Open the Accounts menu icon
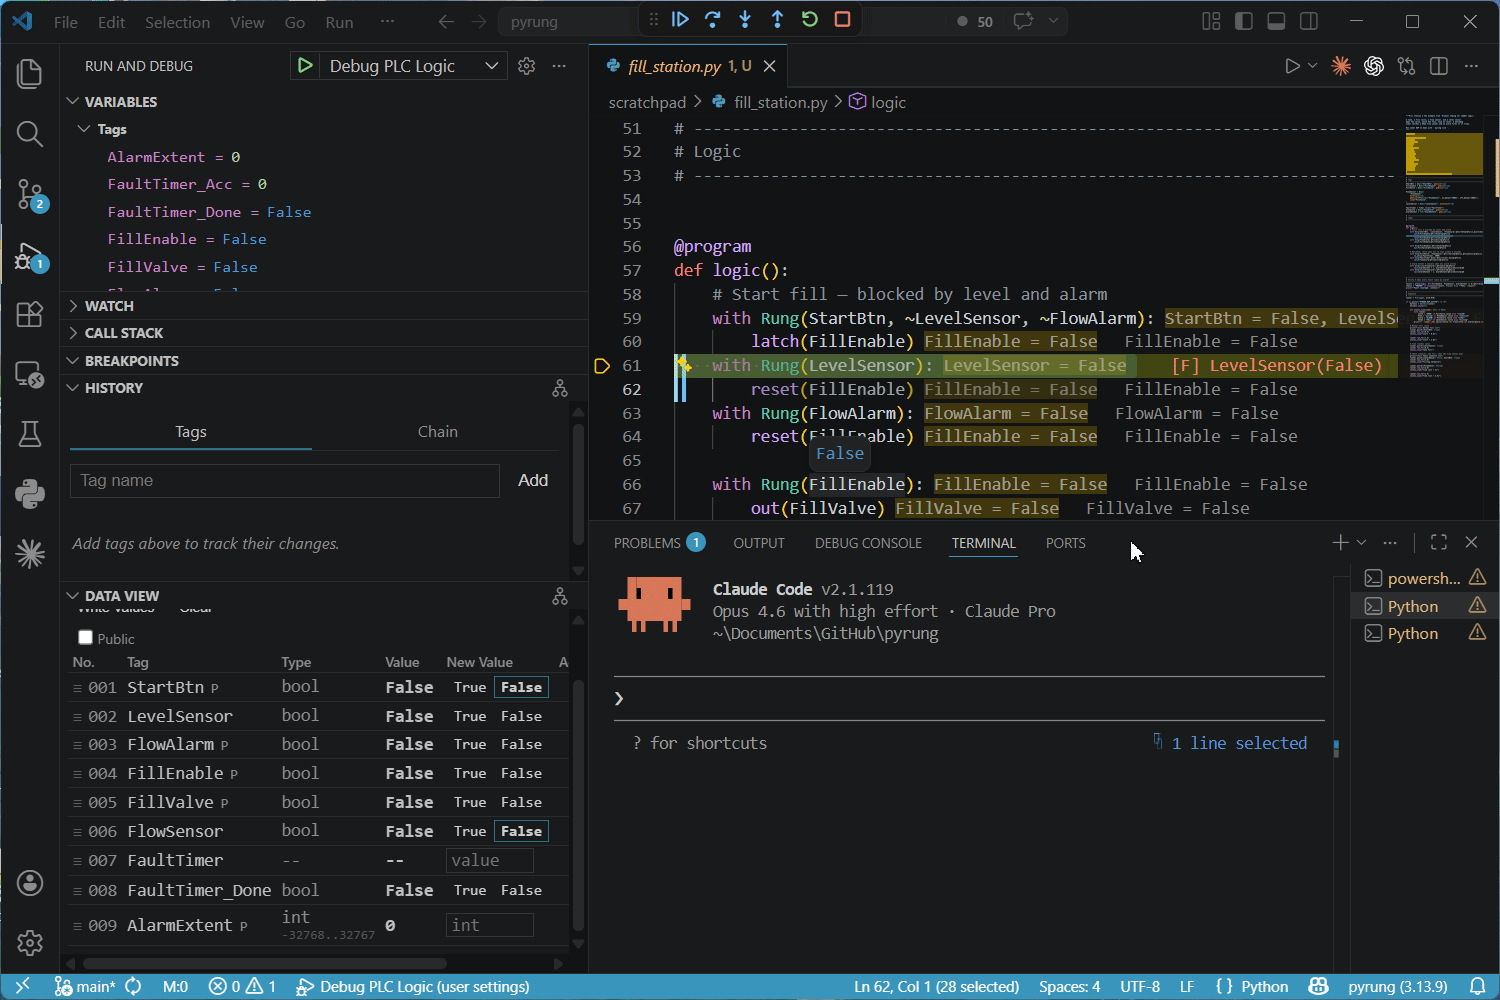This screenshot has height=1000, width=1500. click(30, 883)
